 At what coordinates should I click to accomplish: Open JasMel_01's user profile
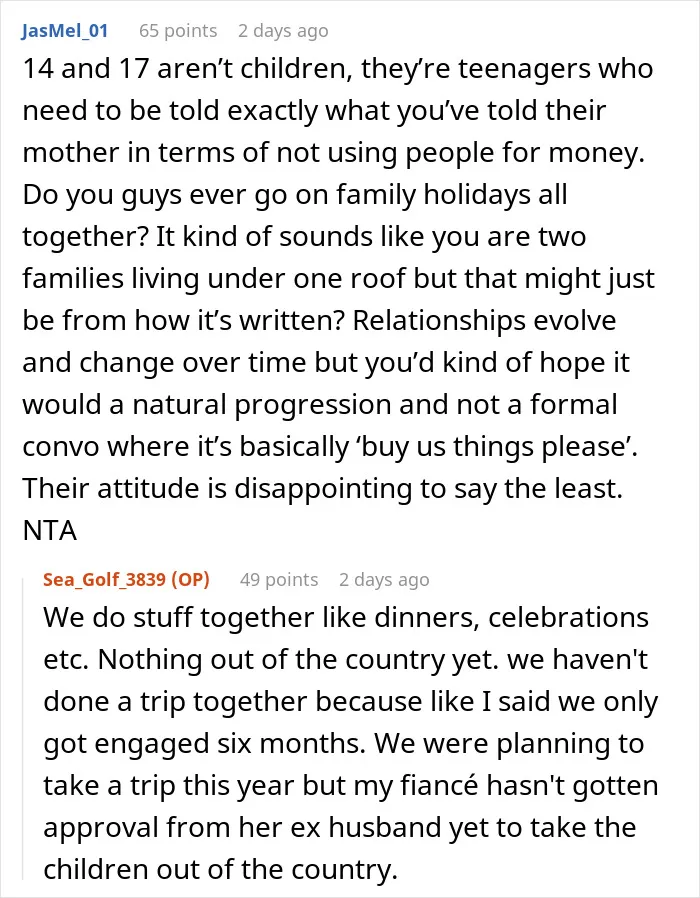(65, 30)
